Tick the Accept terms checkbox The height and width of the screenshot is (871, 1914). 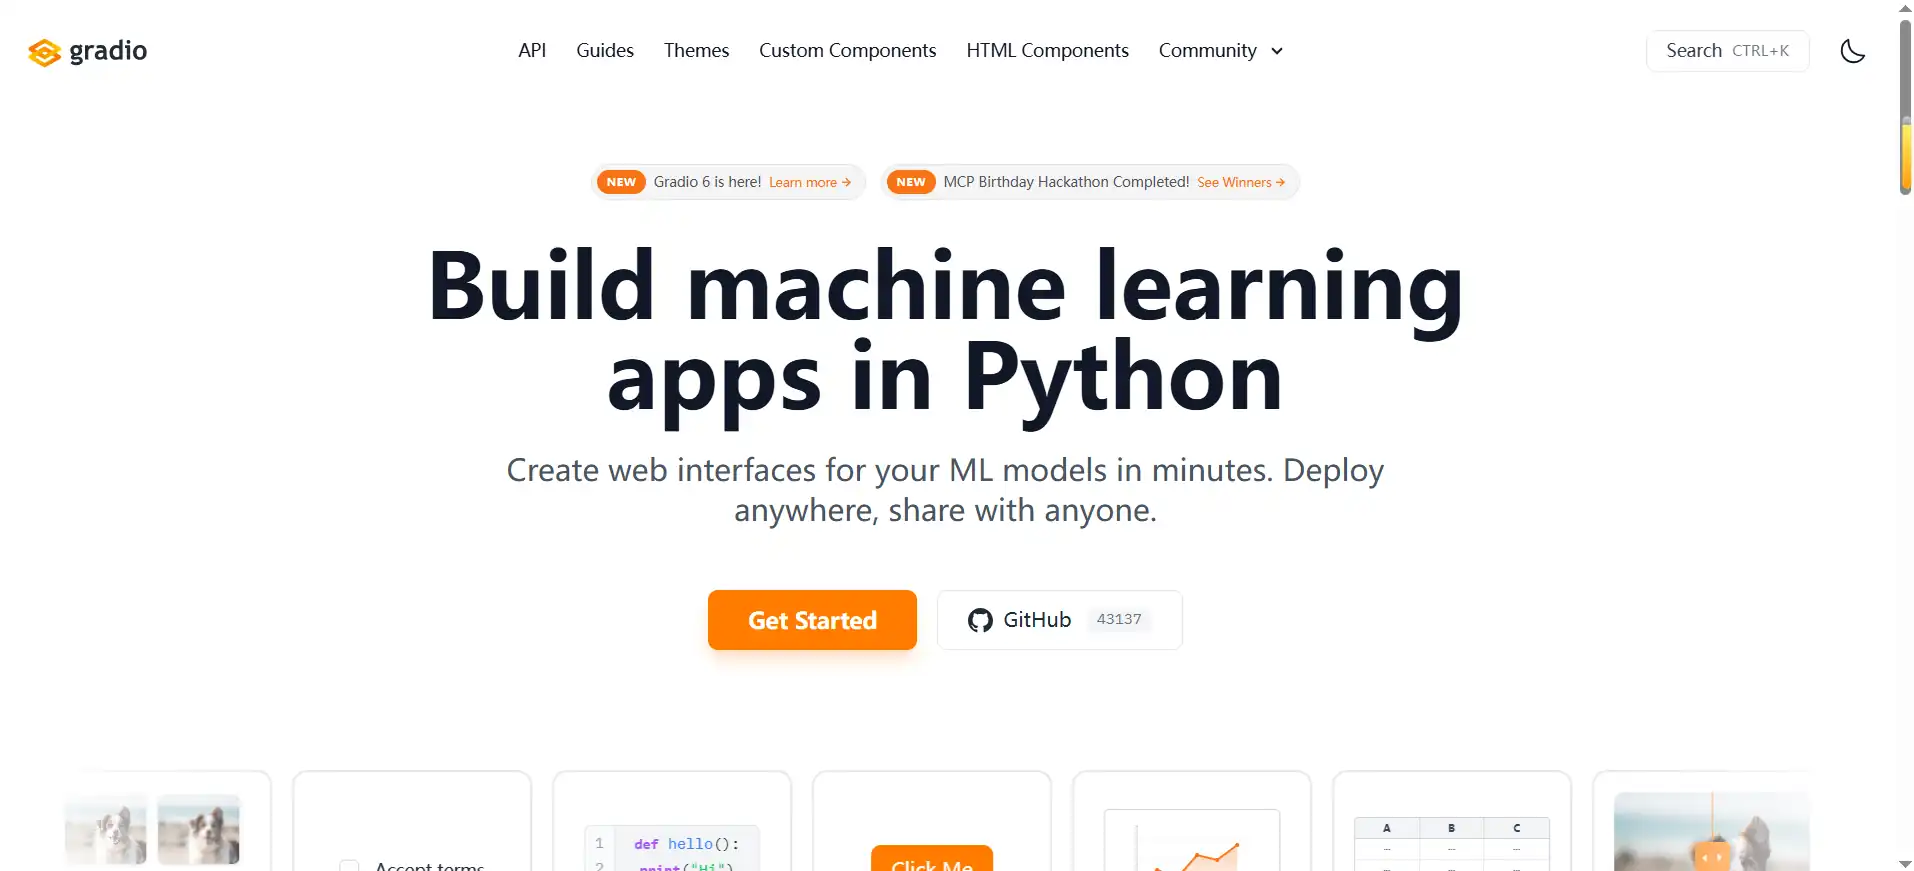click(349, 866)
